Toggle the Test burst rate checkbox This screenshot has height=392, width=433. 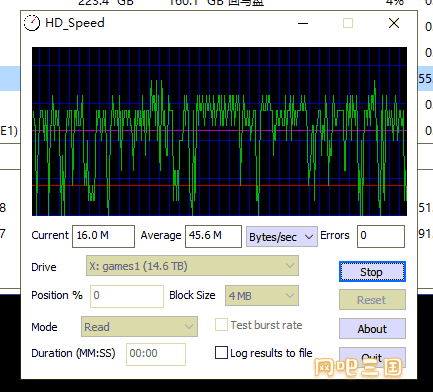pos(221,325)
